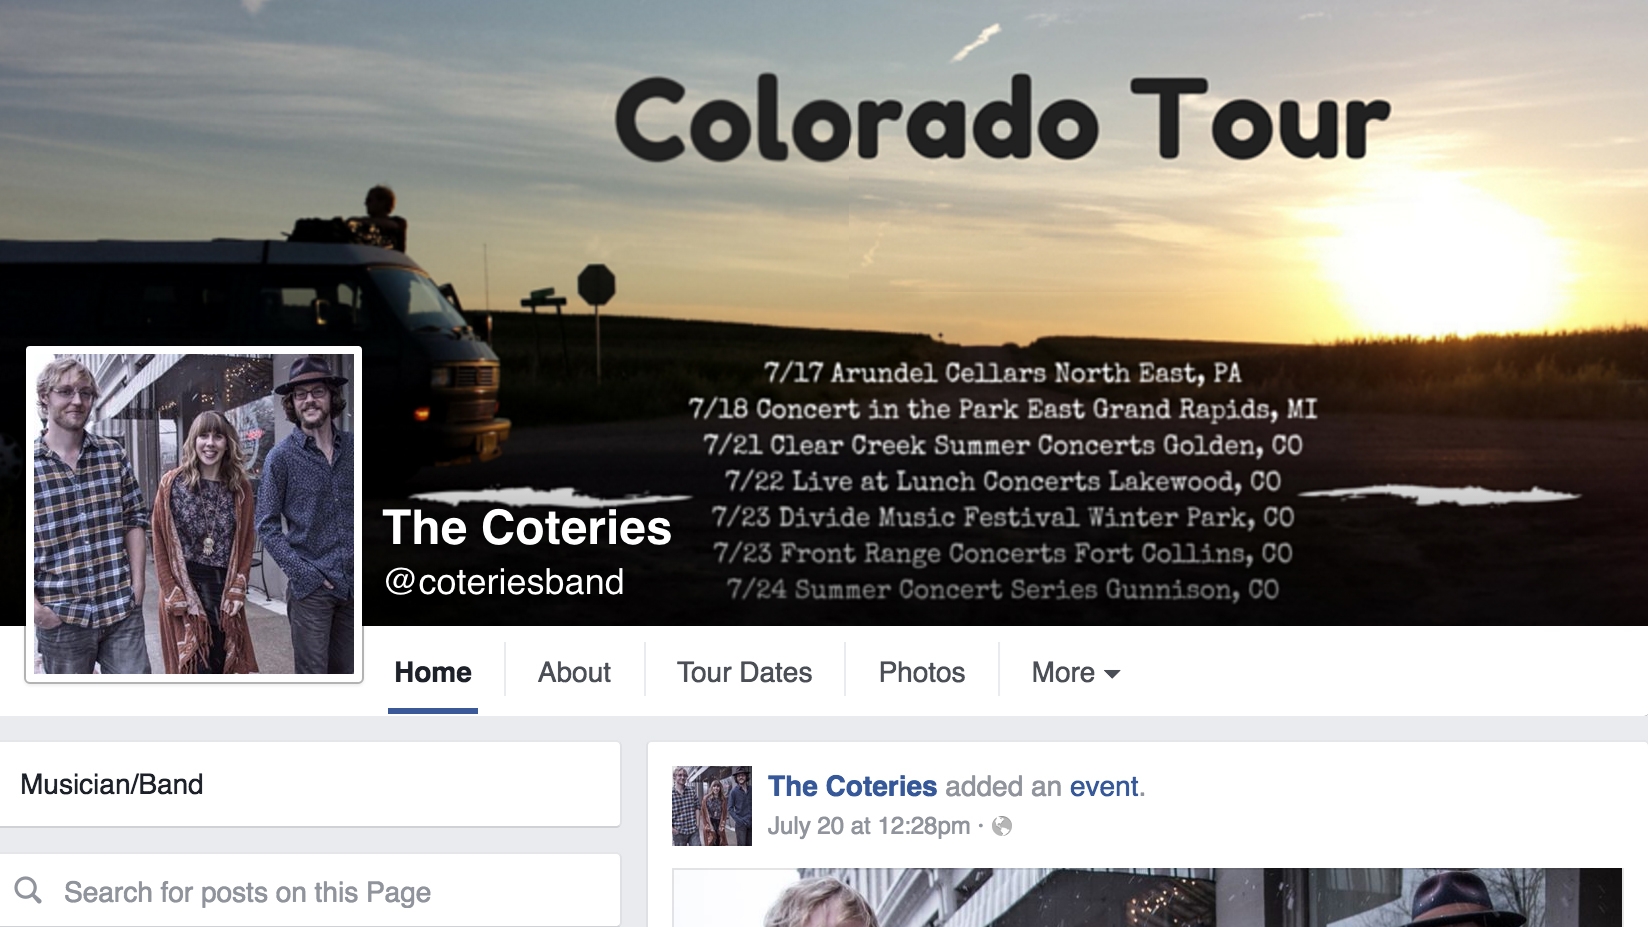
Task: Click the search magnifier icon
Action: point(28,890)
